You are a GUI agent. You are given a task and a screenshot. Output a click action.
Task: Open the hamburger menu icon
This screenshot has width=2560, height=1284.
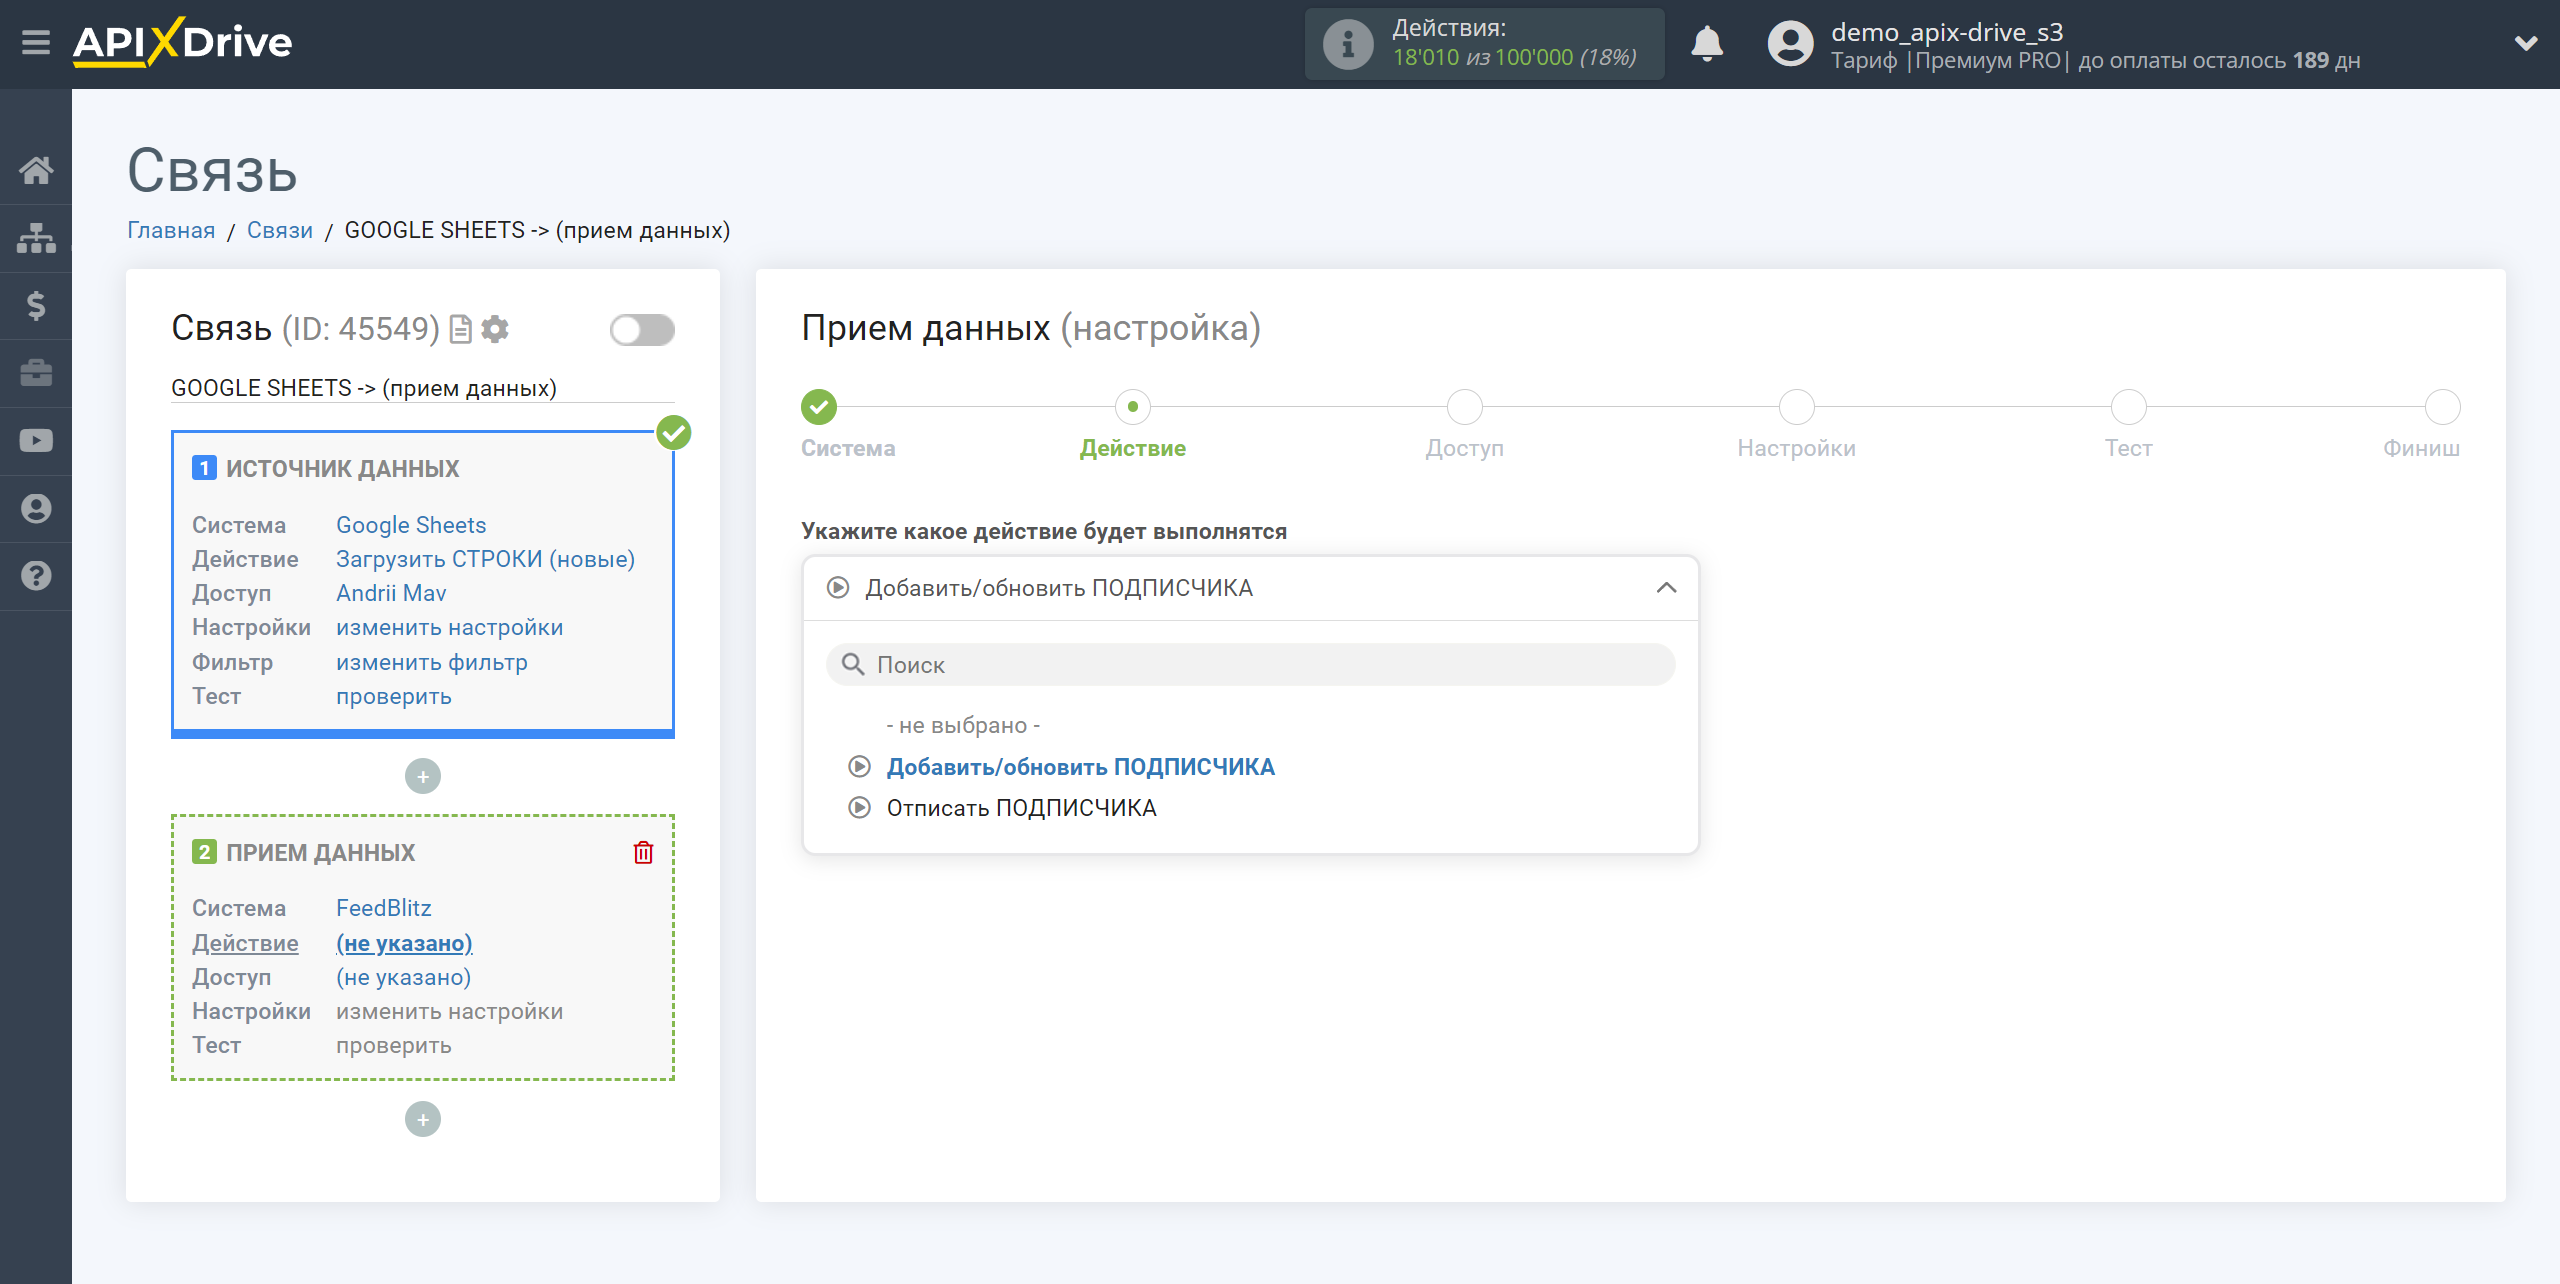pyautogui.click(x=36, y=43)
